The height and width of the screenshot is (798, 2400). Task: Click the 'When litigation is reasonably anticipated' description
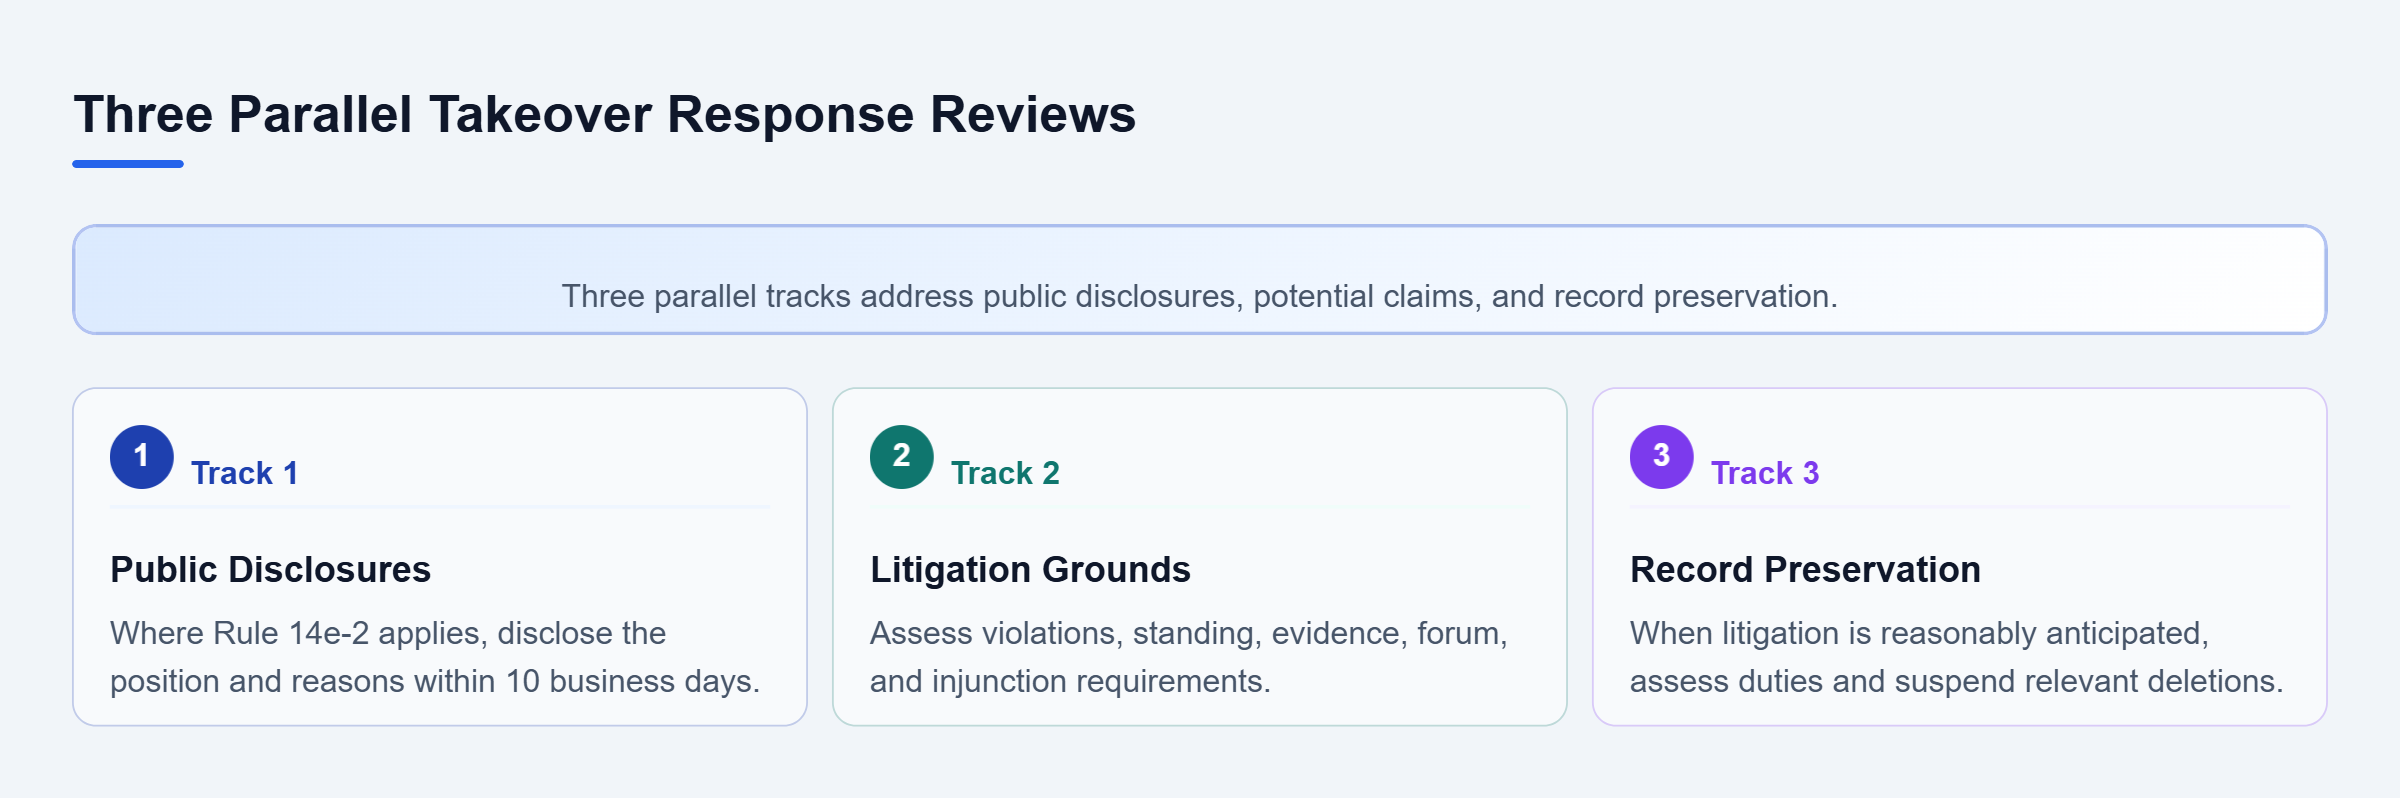[1957, 657]
